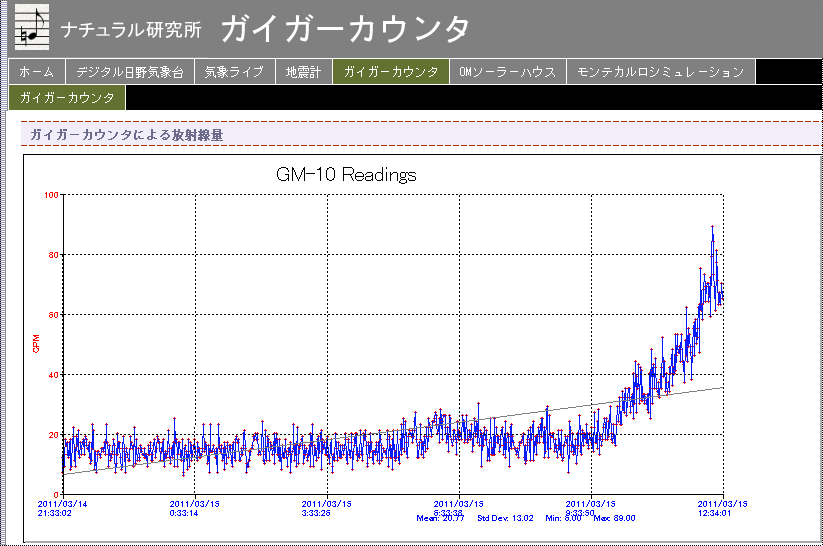Click the 100 y-axis value
This screenshot has width=823, height=546.
[x=51, y=195]
